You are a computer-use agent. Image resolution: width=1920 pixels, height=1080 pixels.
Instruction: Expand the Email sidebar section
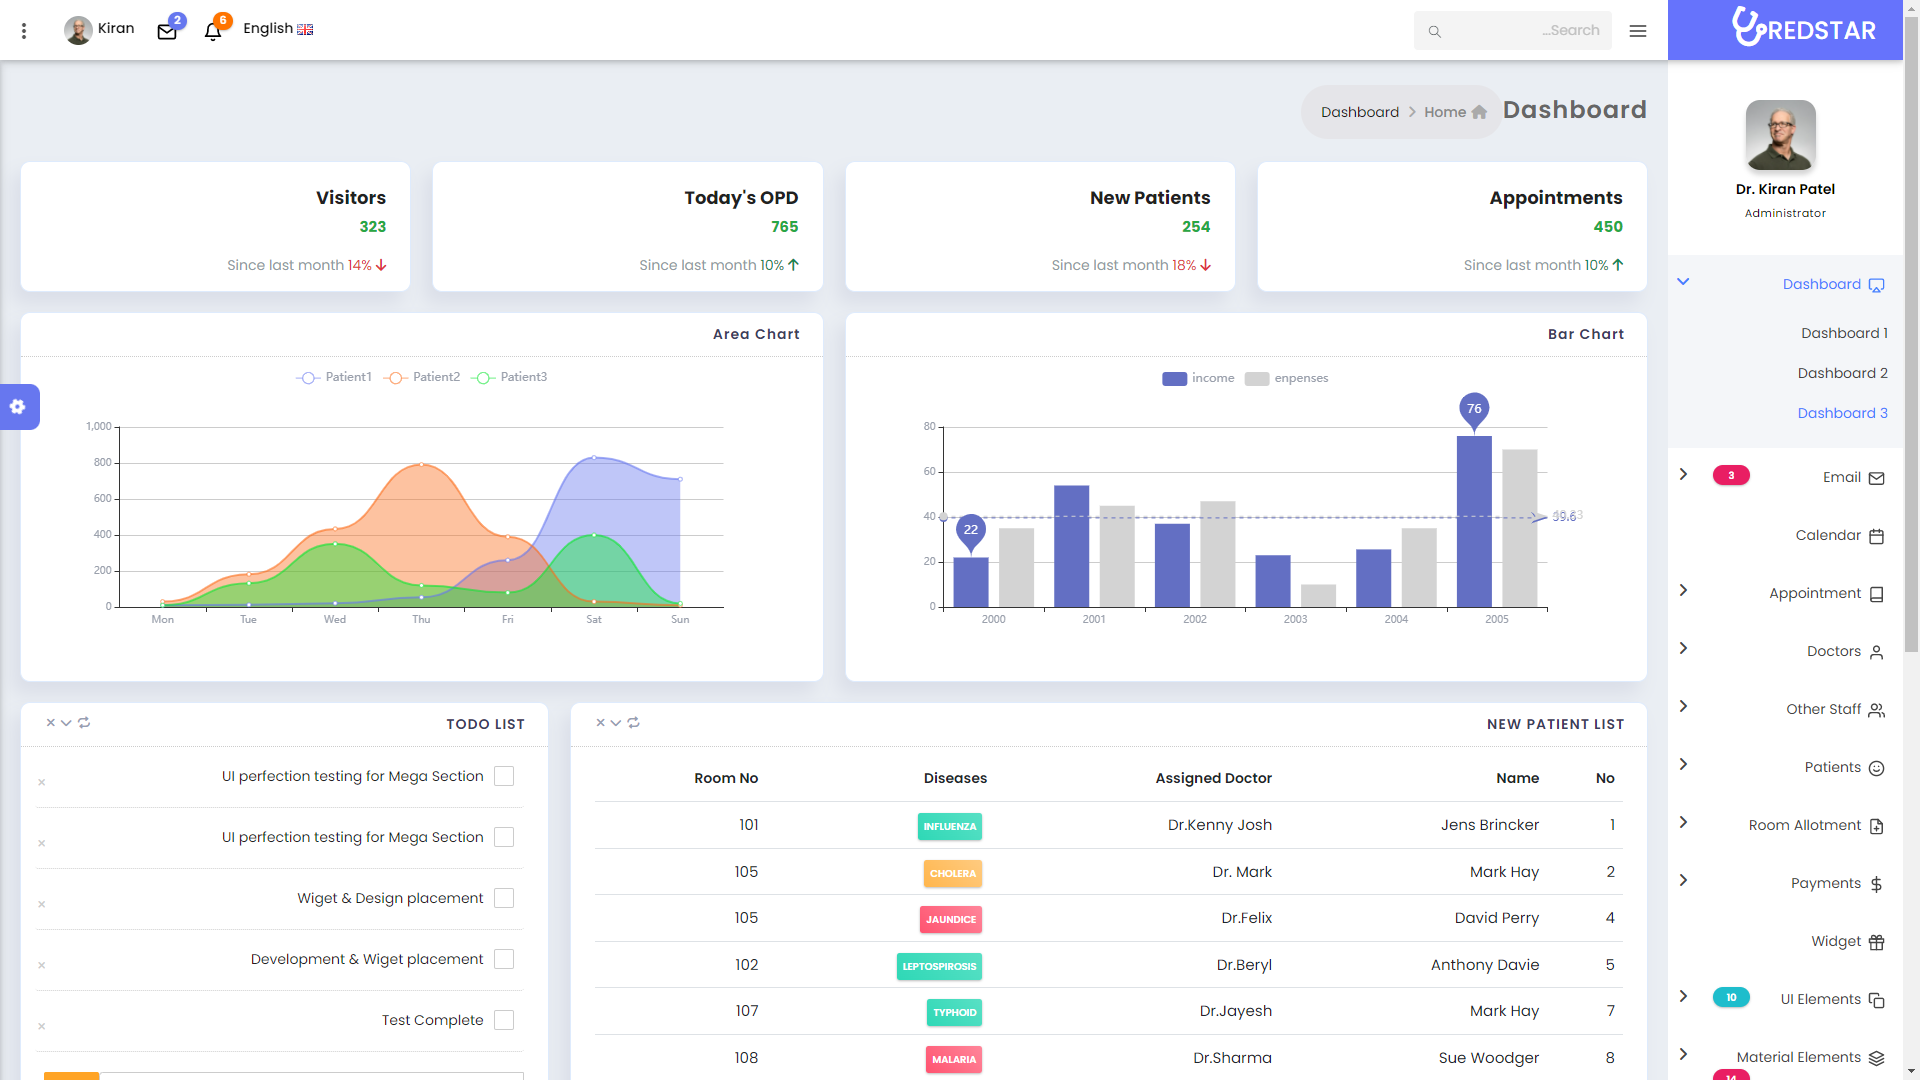pos(1683,475)
